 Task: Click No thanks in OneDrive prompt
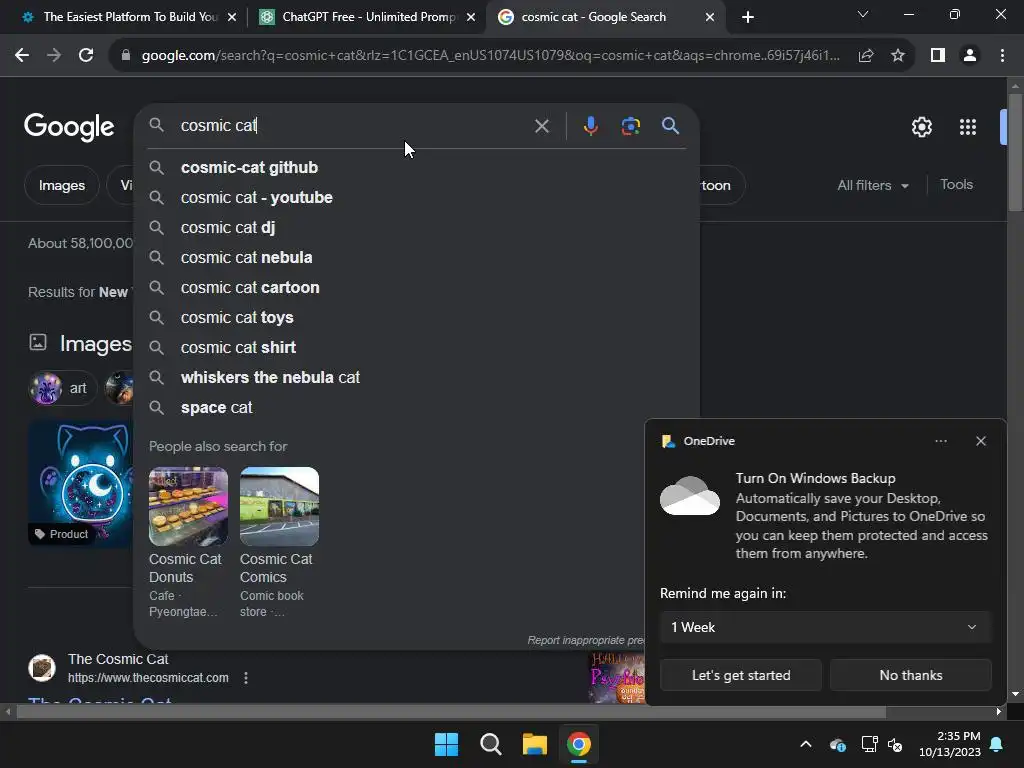[x=910, y=675]
